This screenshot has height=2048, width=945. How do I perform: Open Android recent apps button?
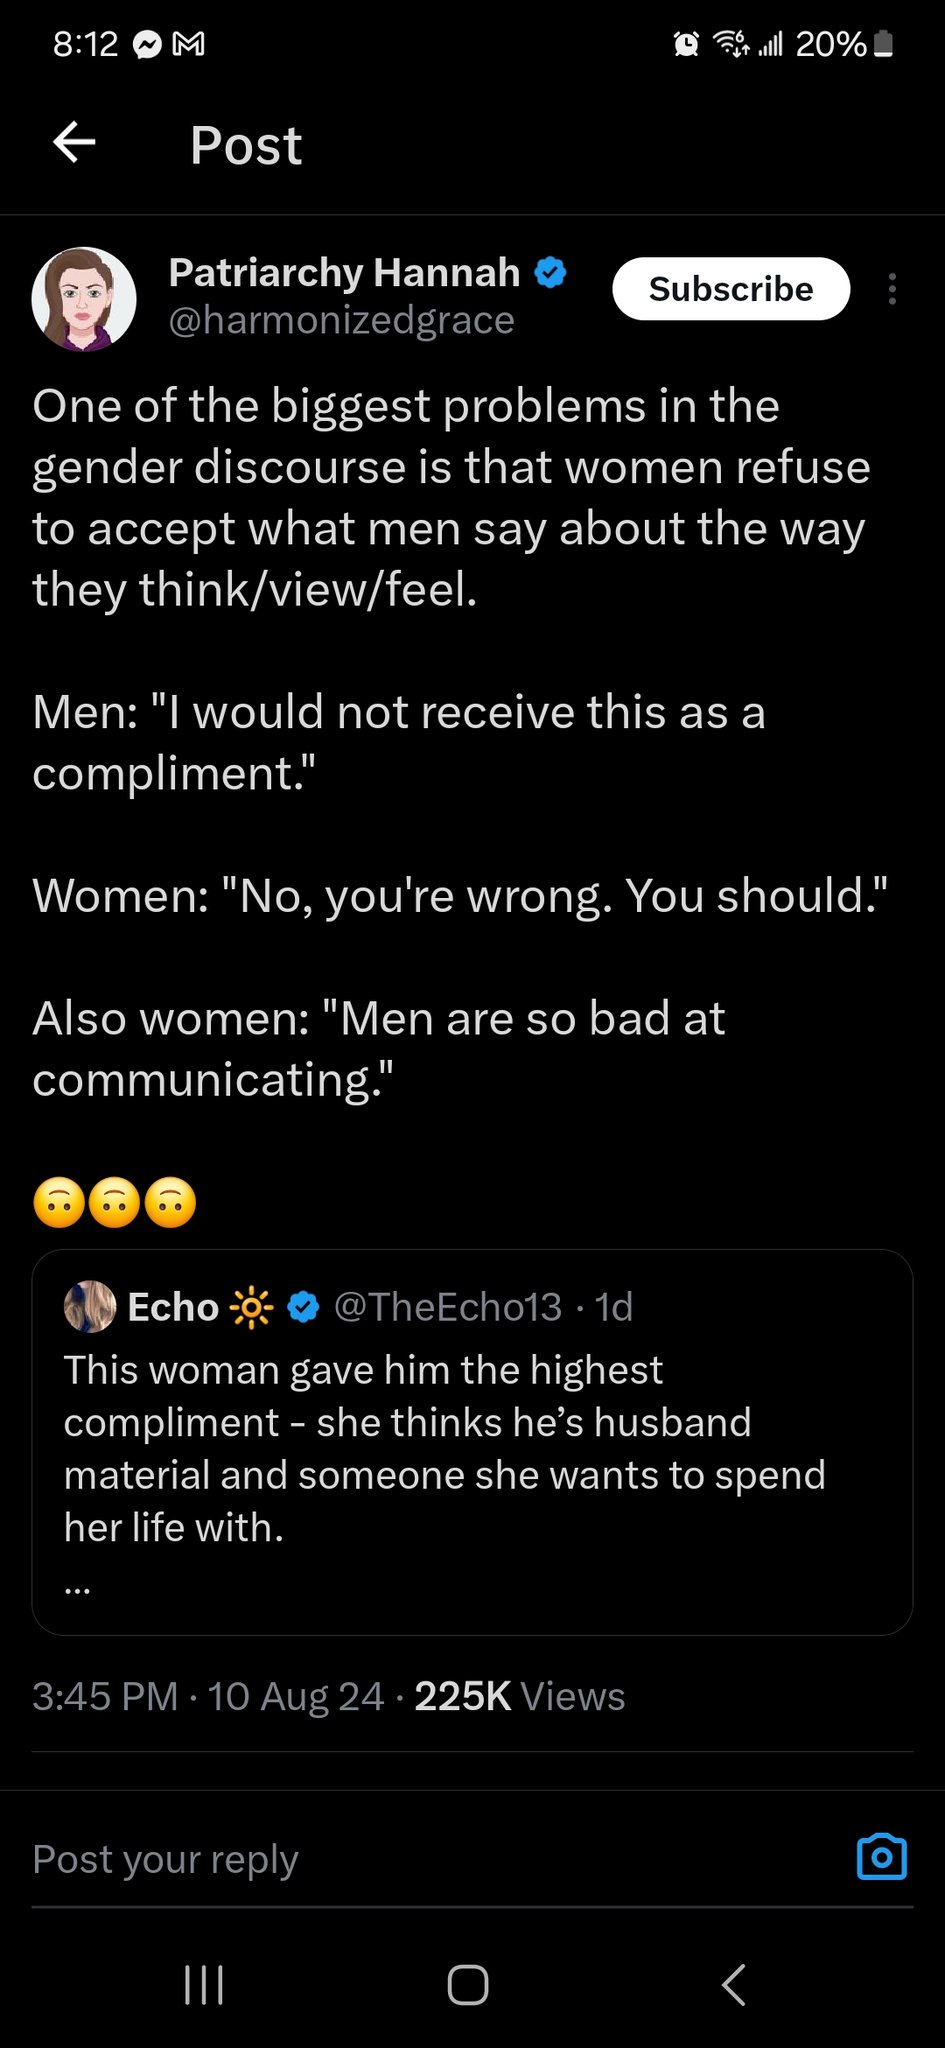coord(204,1985)
